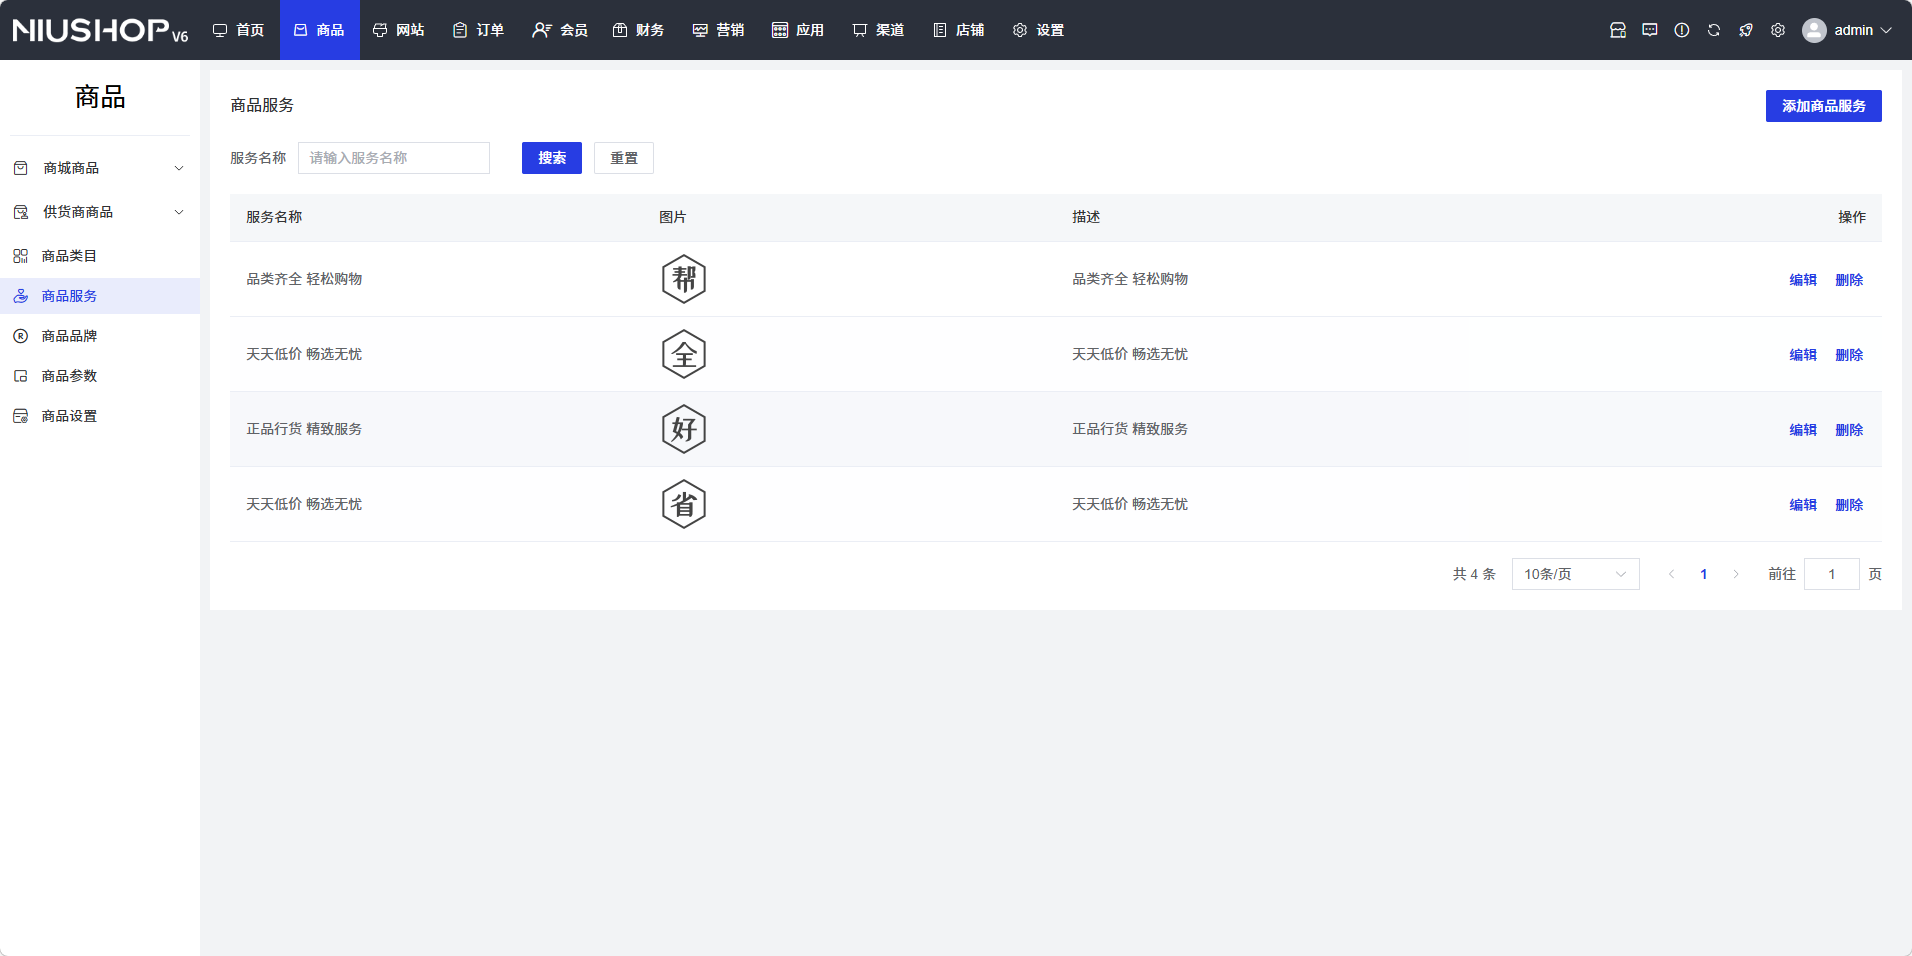Click the gear icon beside admin avatar
The image size is (1912, 956).
(1777, 30)
